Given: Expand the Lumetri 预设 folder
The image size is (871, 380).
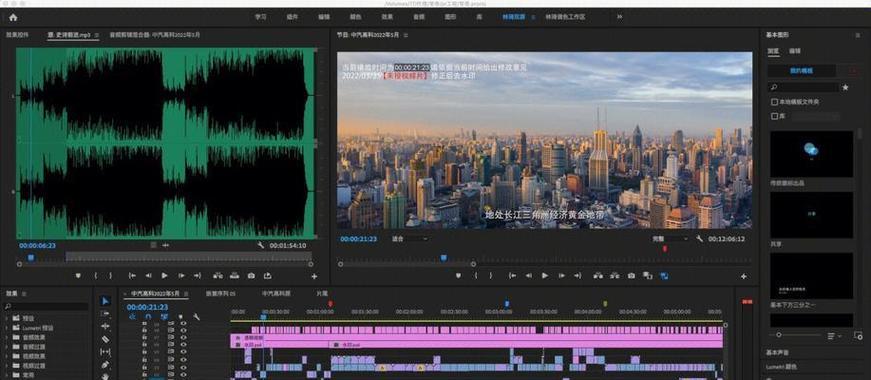Looking at the screenshot, I should (x=6, y=328).
